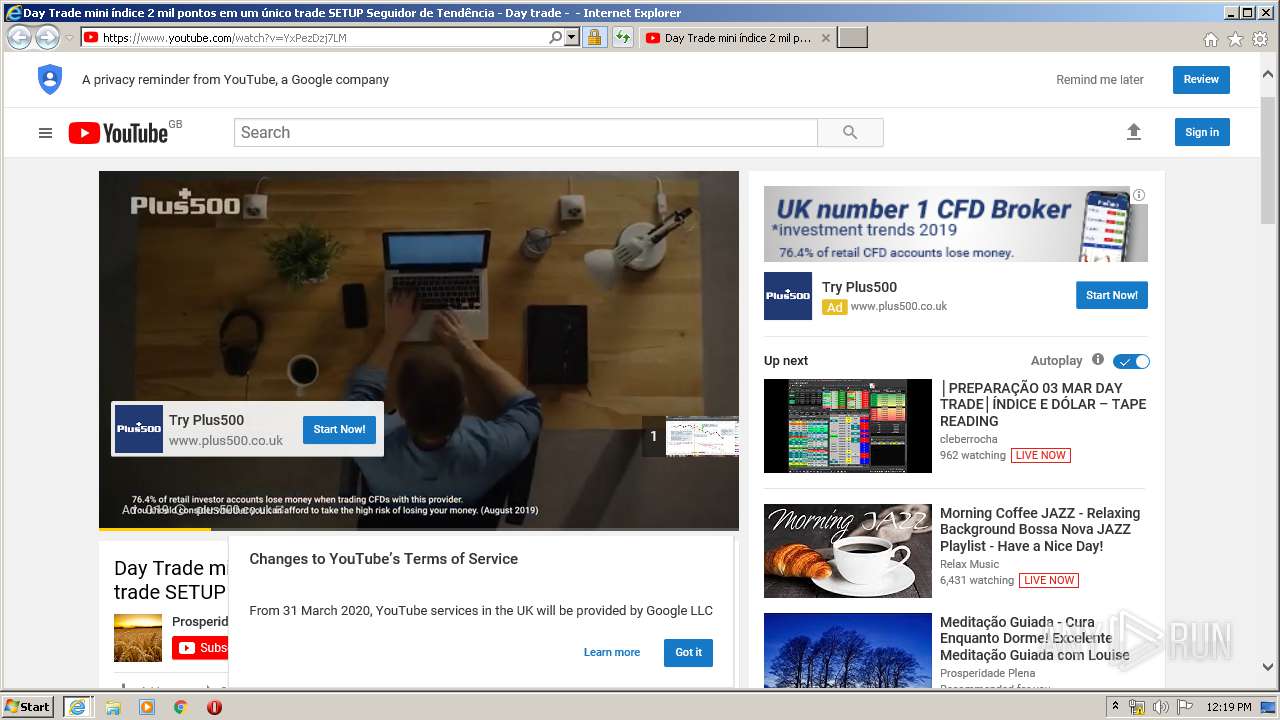Open the Morning Coffee JAZZ video title

[1040, 529]
